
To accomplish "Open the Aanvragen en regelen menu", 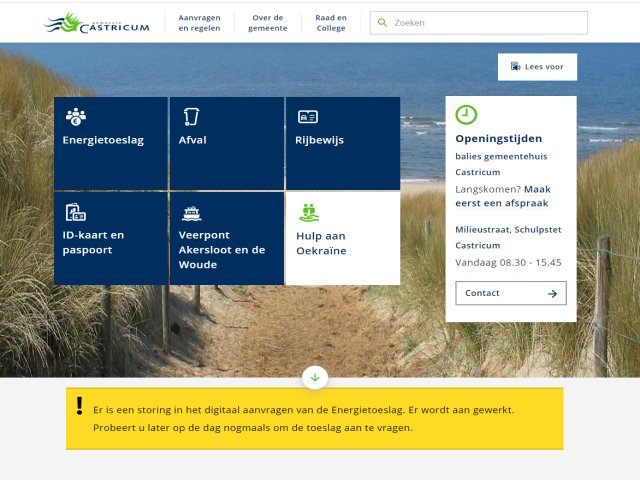I will click(199, 23).
